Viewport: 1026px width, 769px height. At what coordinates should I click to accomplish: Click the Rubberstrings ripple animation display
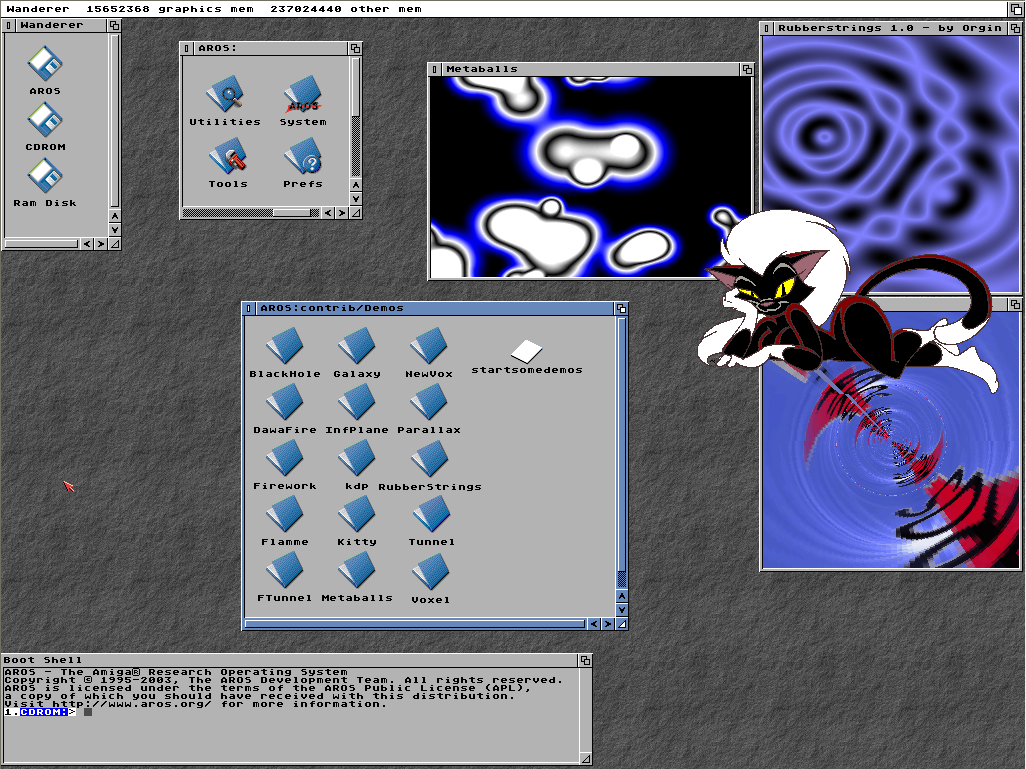891,164
